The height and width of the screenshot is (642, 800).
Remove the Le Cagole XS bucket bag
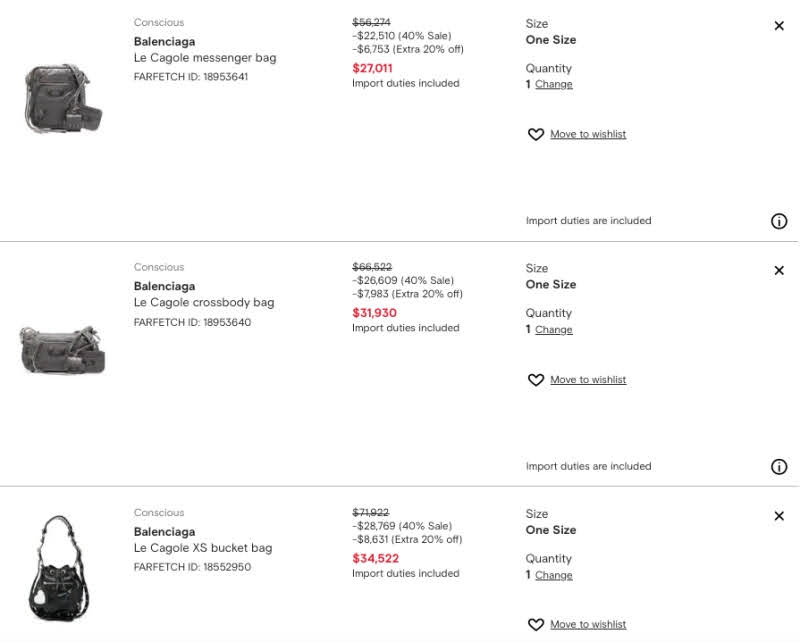click(779, 516)
